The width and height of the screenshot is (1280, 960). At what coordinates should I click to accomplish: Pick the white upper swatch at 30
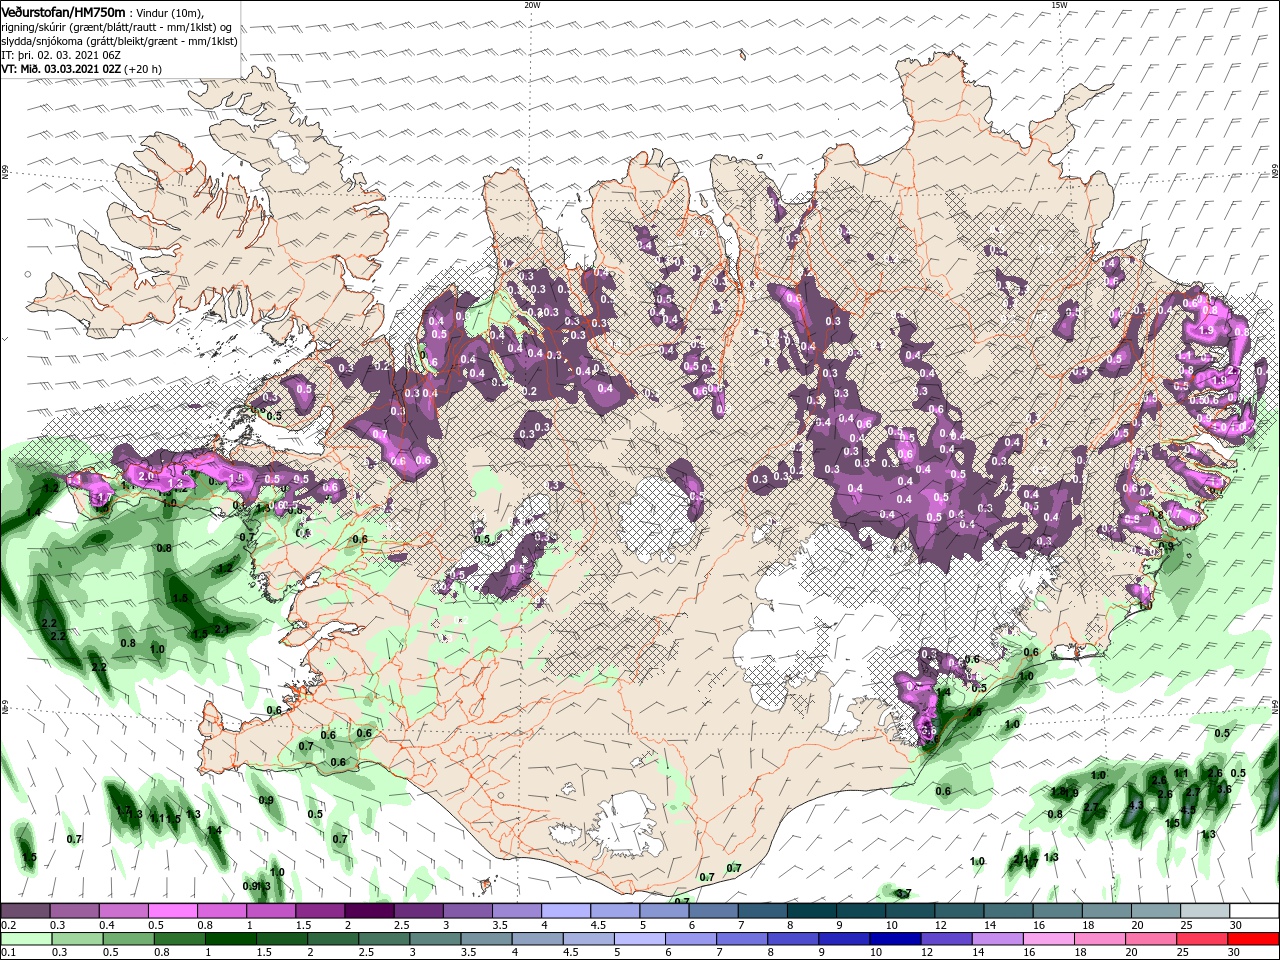[1252, 911]
